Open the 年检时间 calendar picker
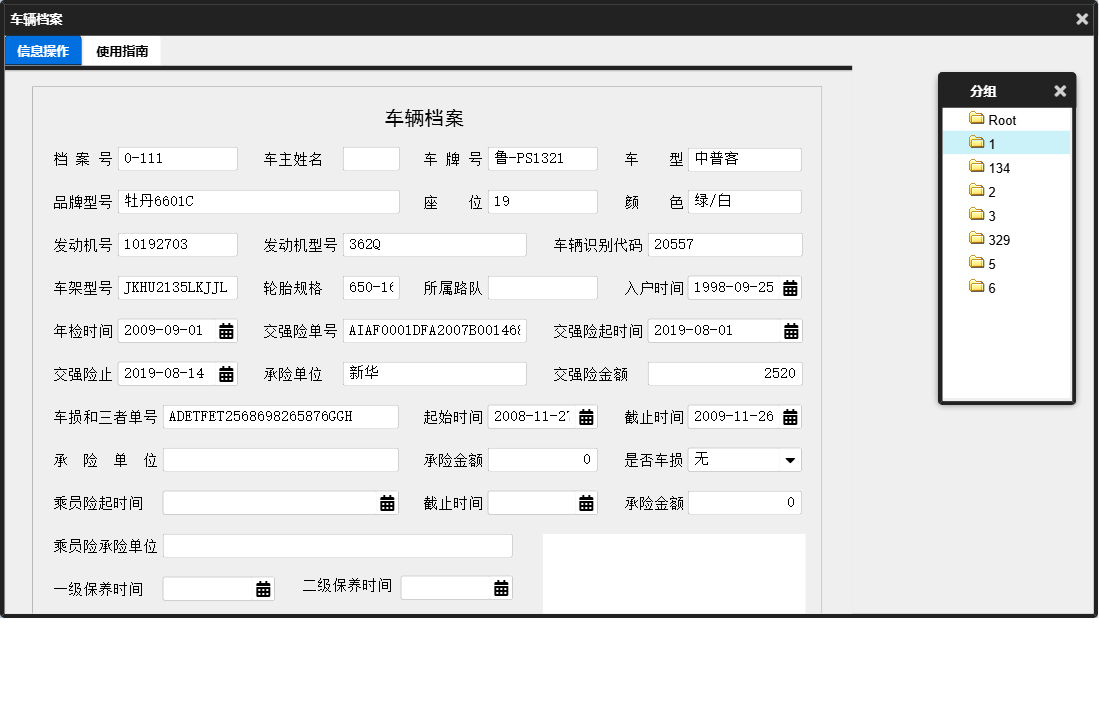This screenshot has width=1099, height=702. 227,330
